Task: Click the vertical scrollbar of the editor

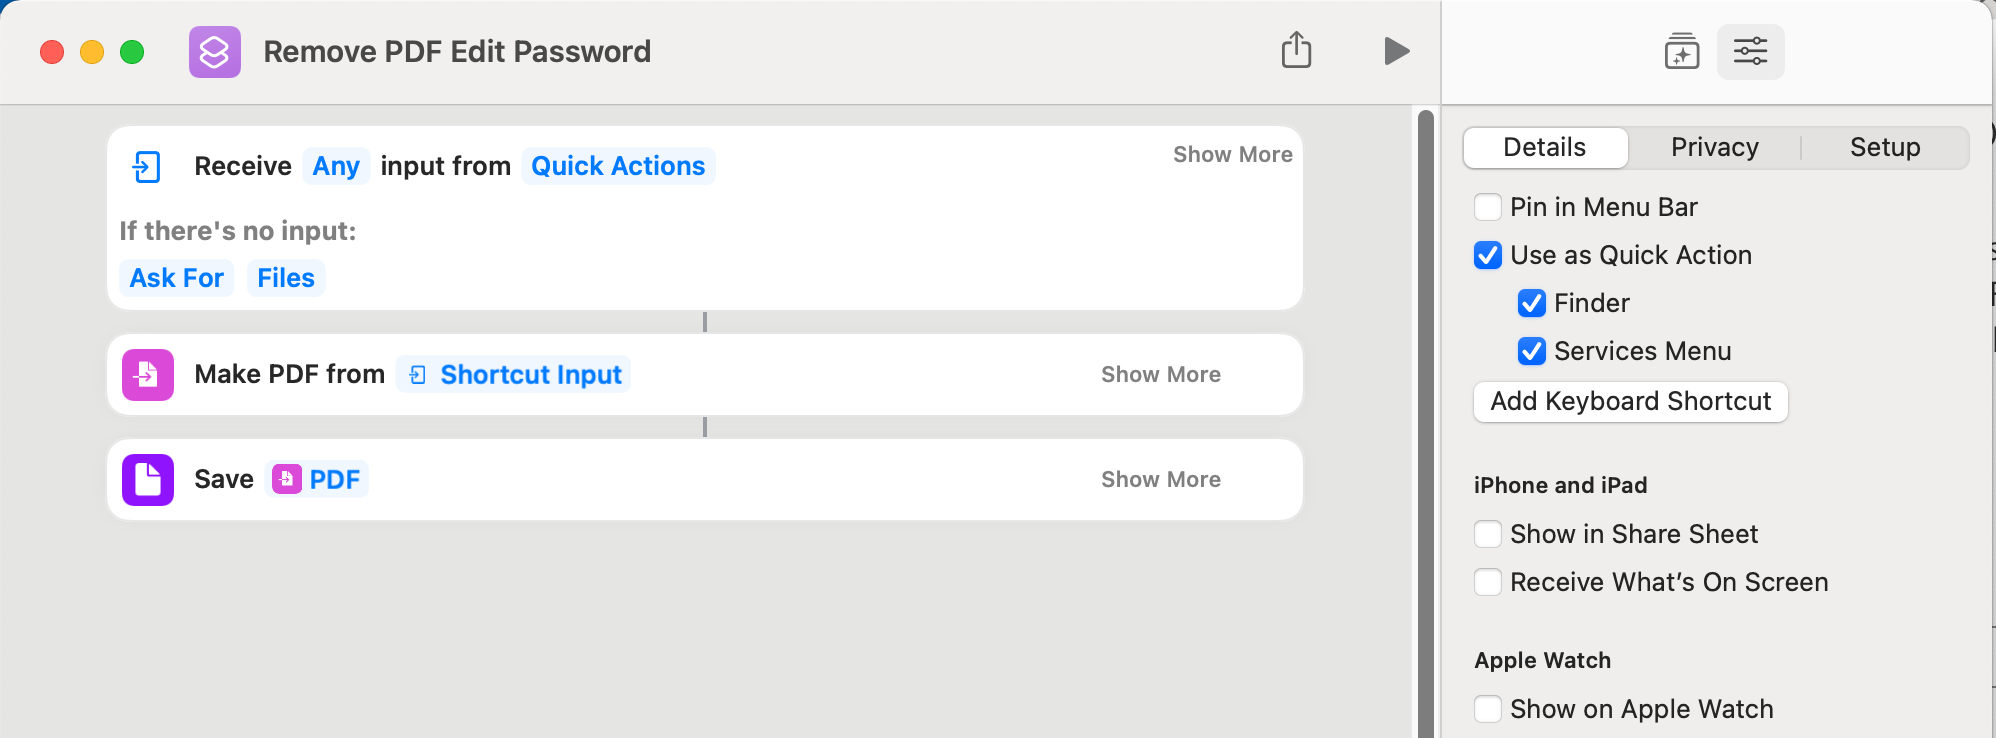Action: tap(1426, 420)
